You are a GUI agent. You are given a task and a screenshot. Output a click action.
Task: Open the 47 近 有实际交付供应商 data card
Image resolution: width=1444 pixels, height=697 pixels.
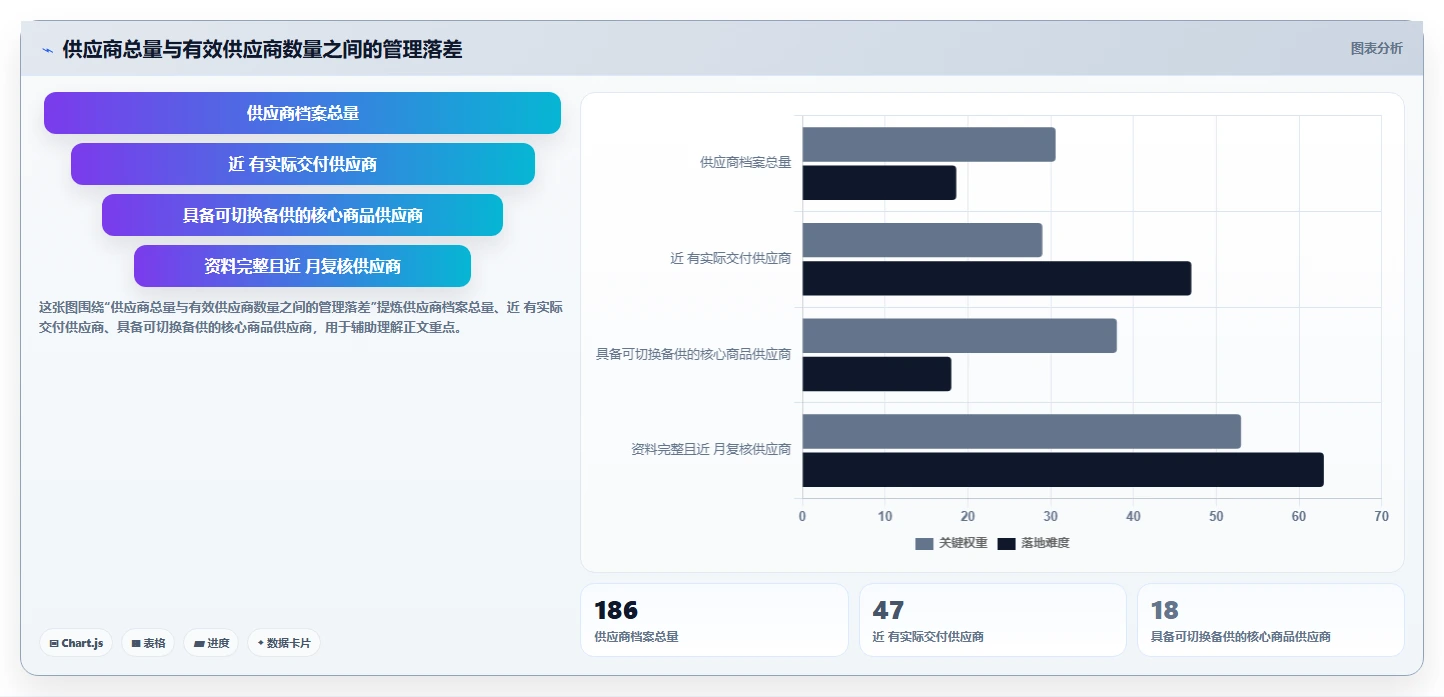coord(992,620)
